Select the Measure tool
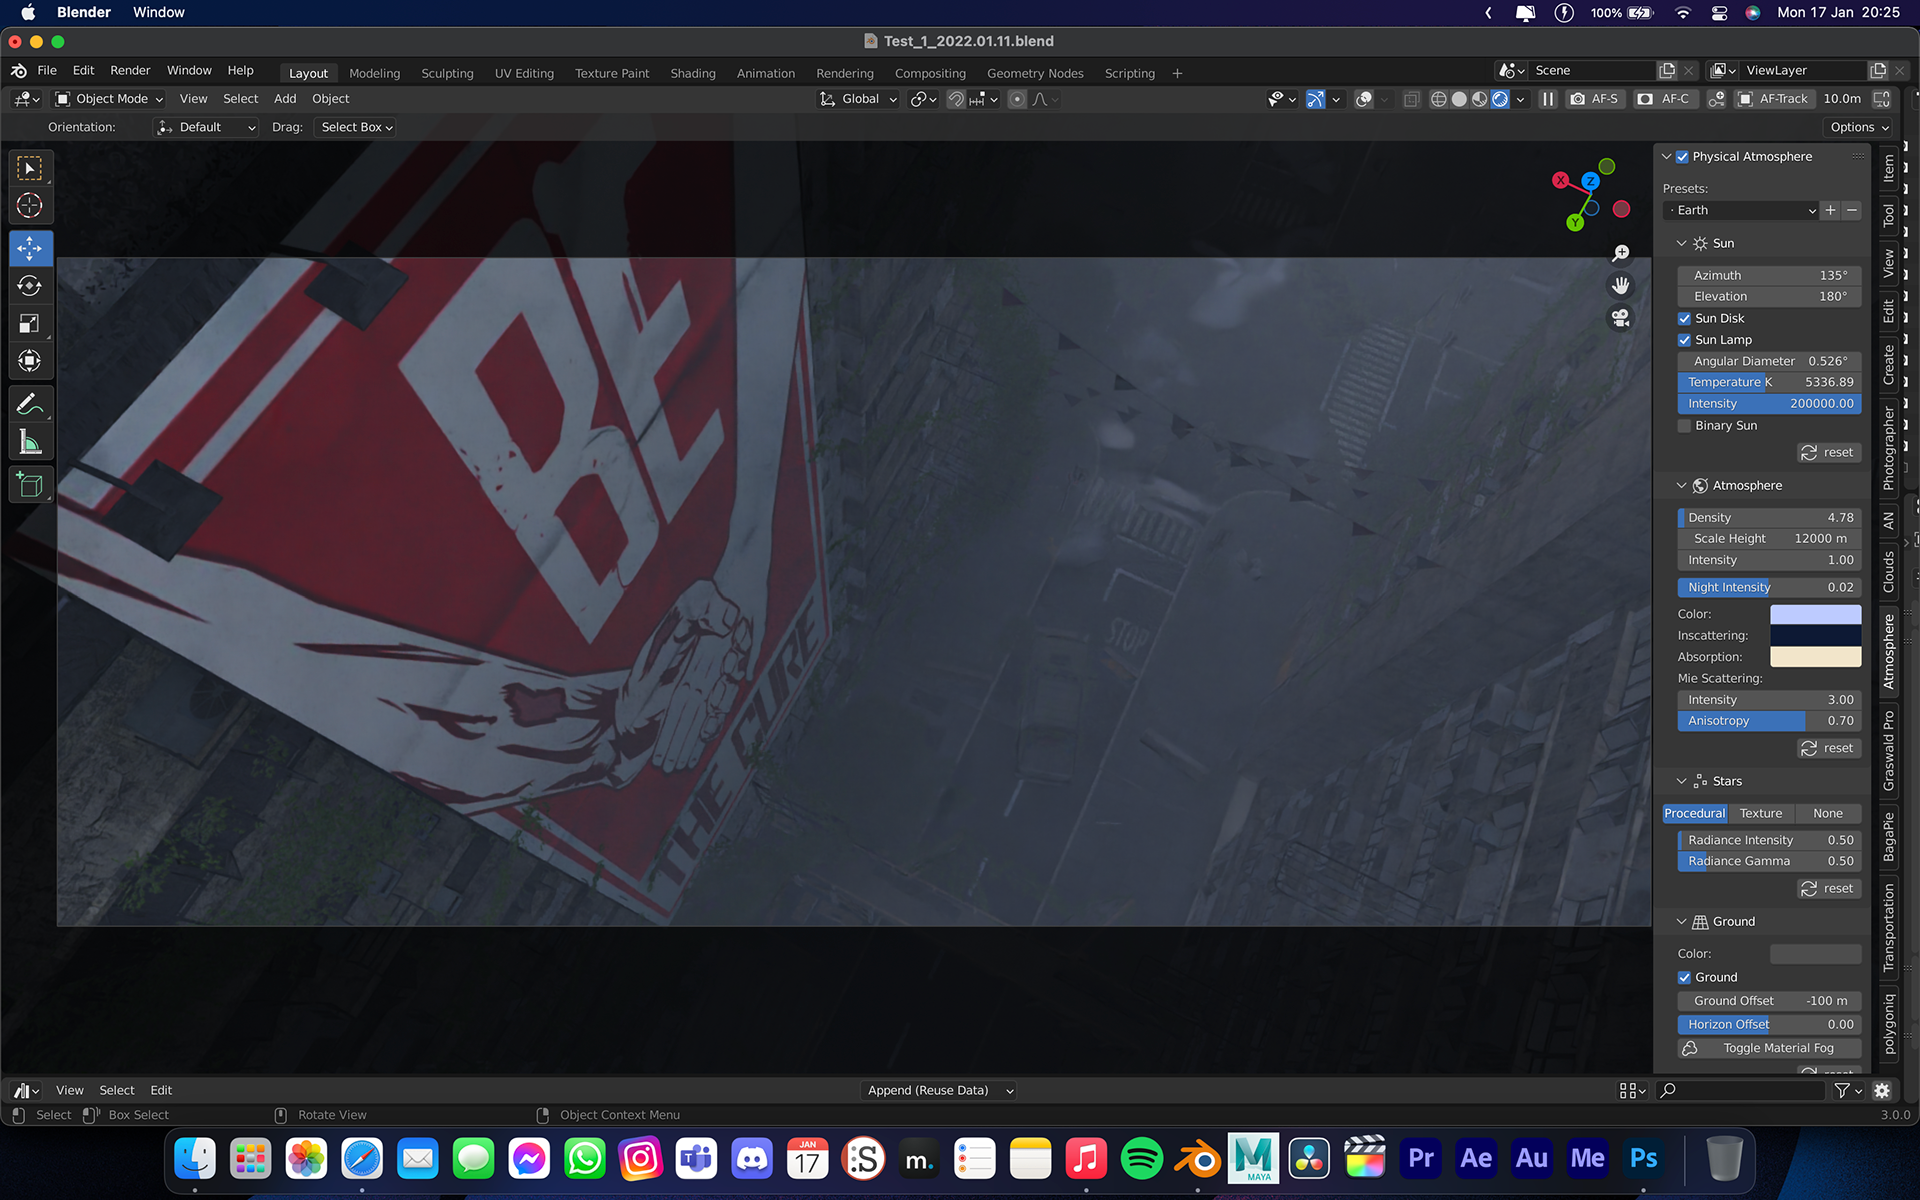 pyautogui.click(x=30, y=442)
